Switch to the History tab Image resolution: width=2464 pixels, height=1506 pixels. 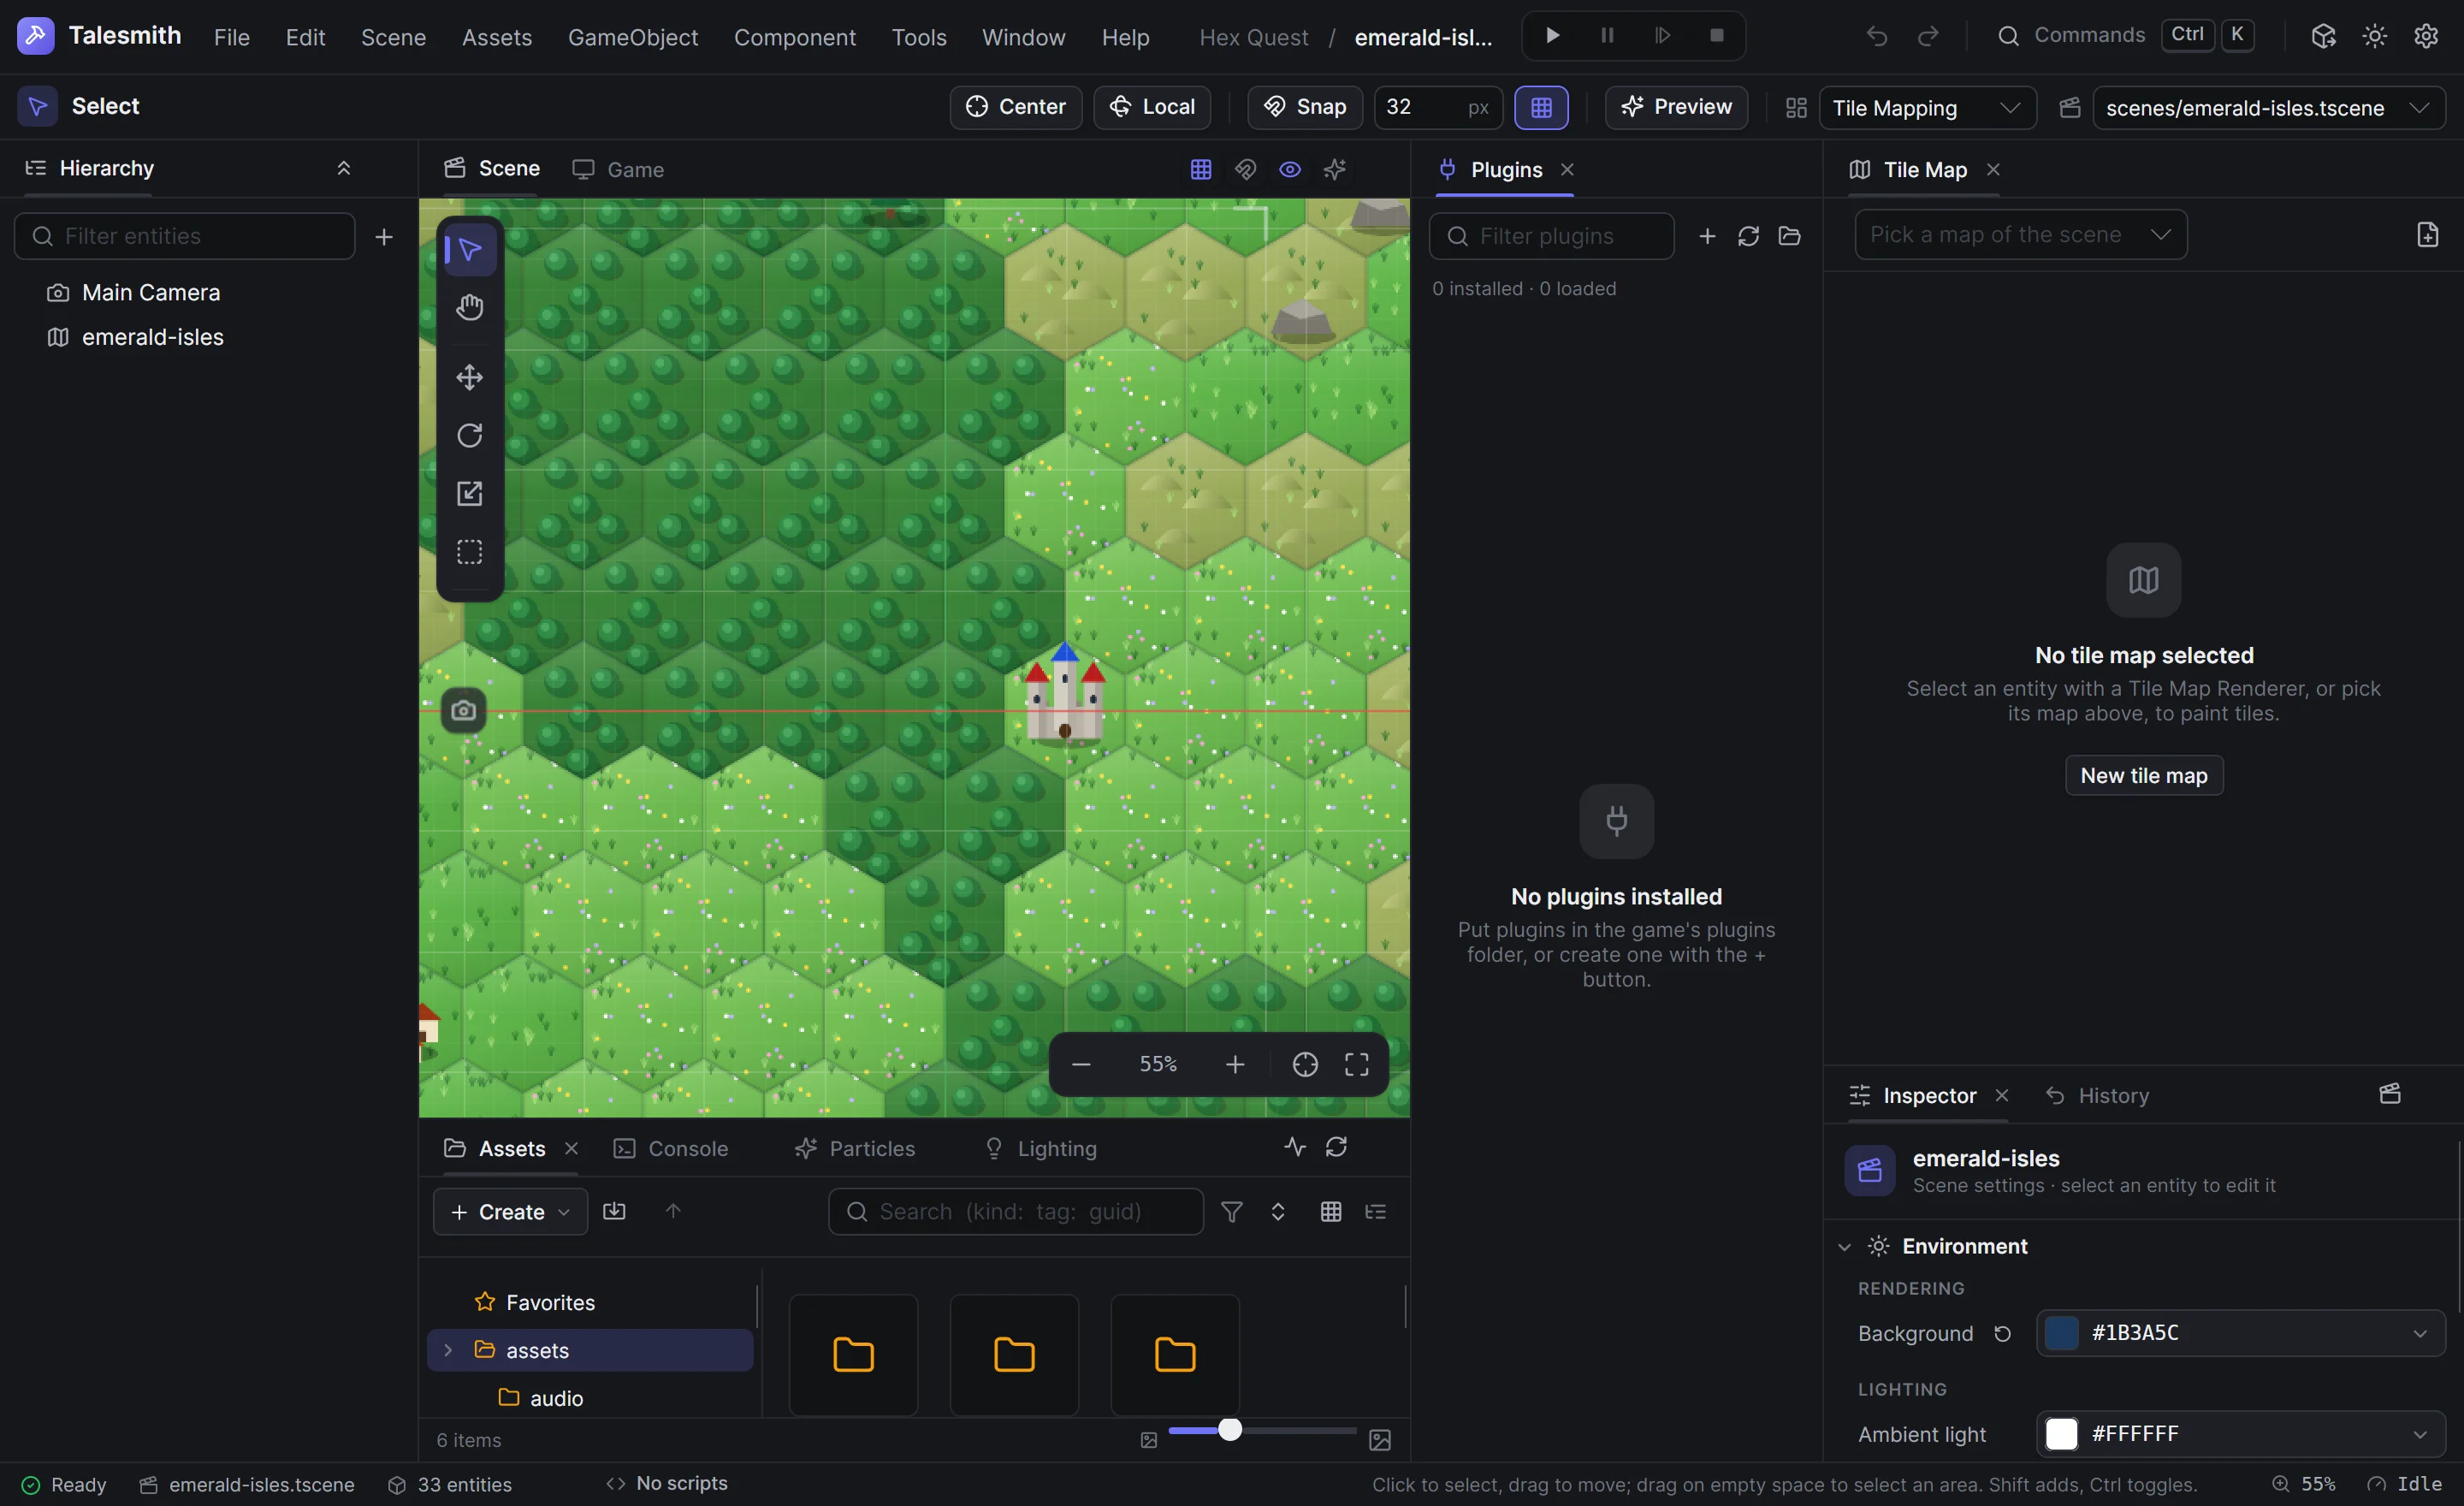click(x=2098, y=1096)
